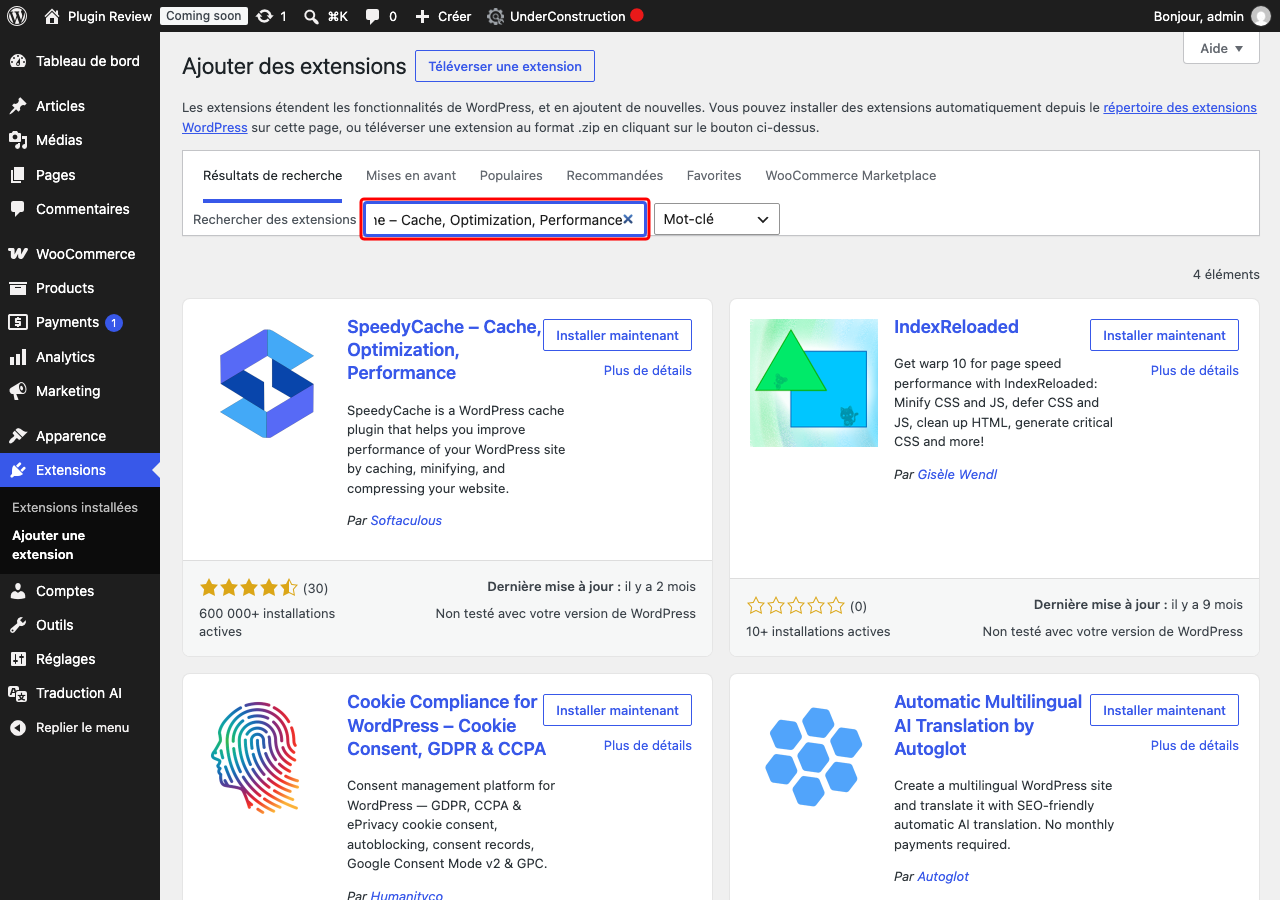Click the Products archive icon
Viewport: 1280px width, 900px height.
tap(18, 288)
